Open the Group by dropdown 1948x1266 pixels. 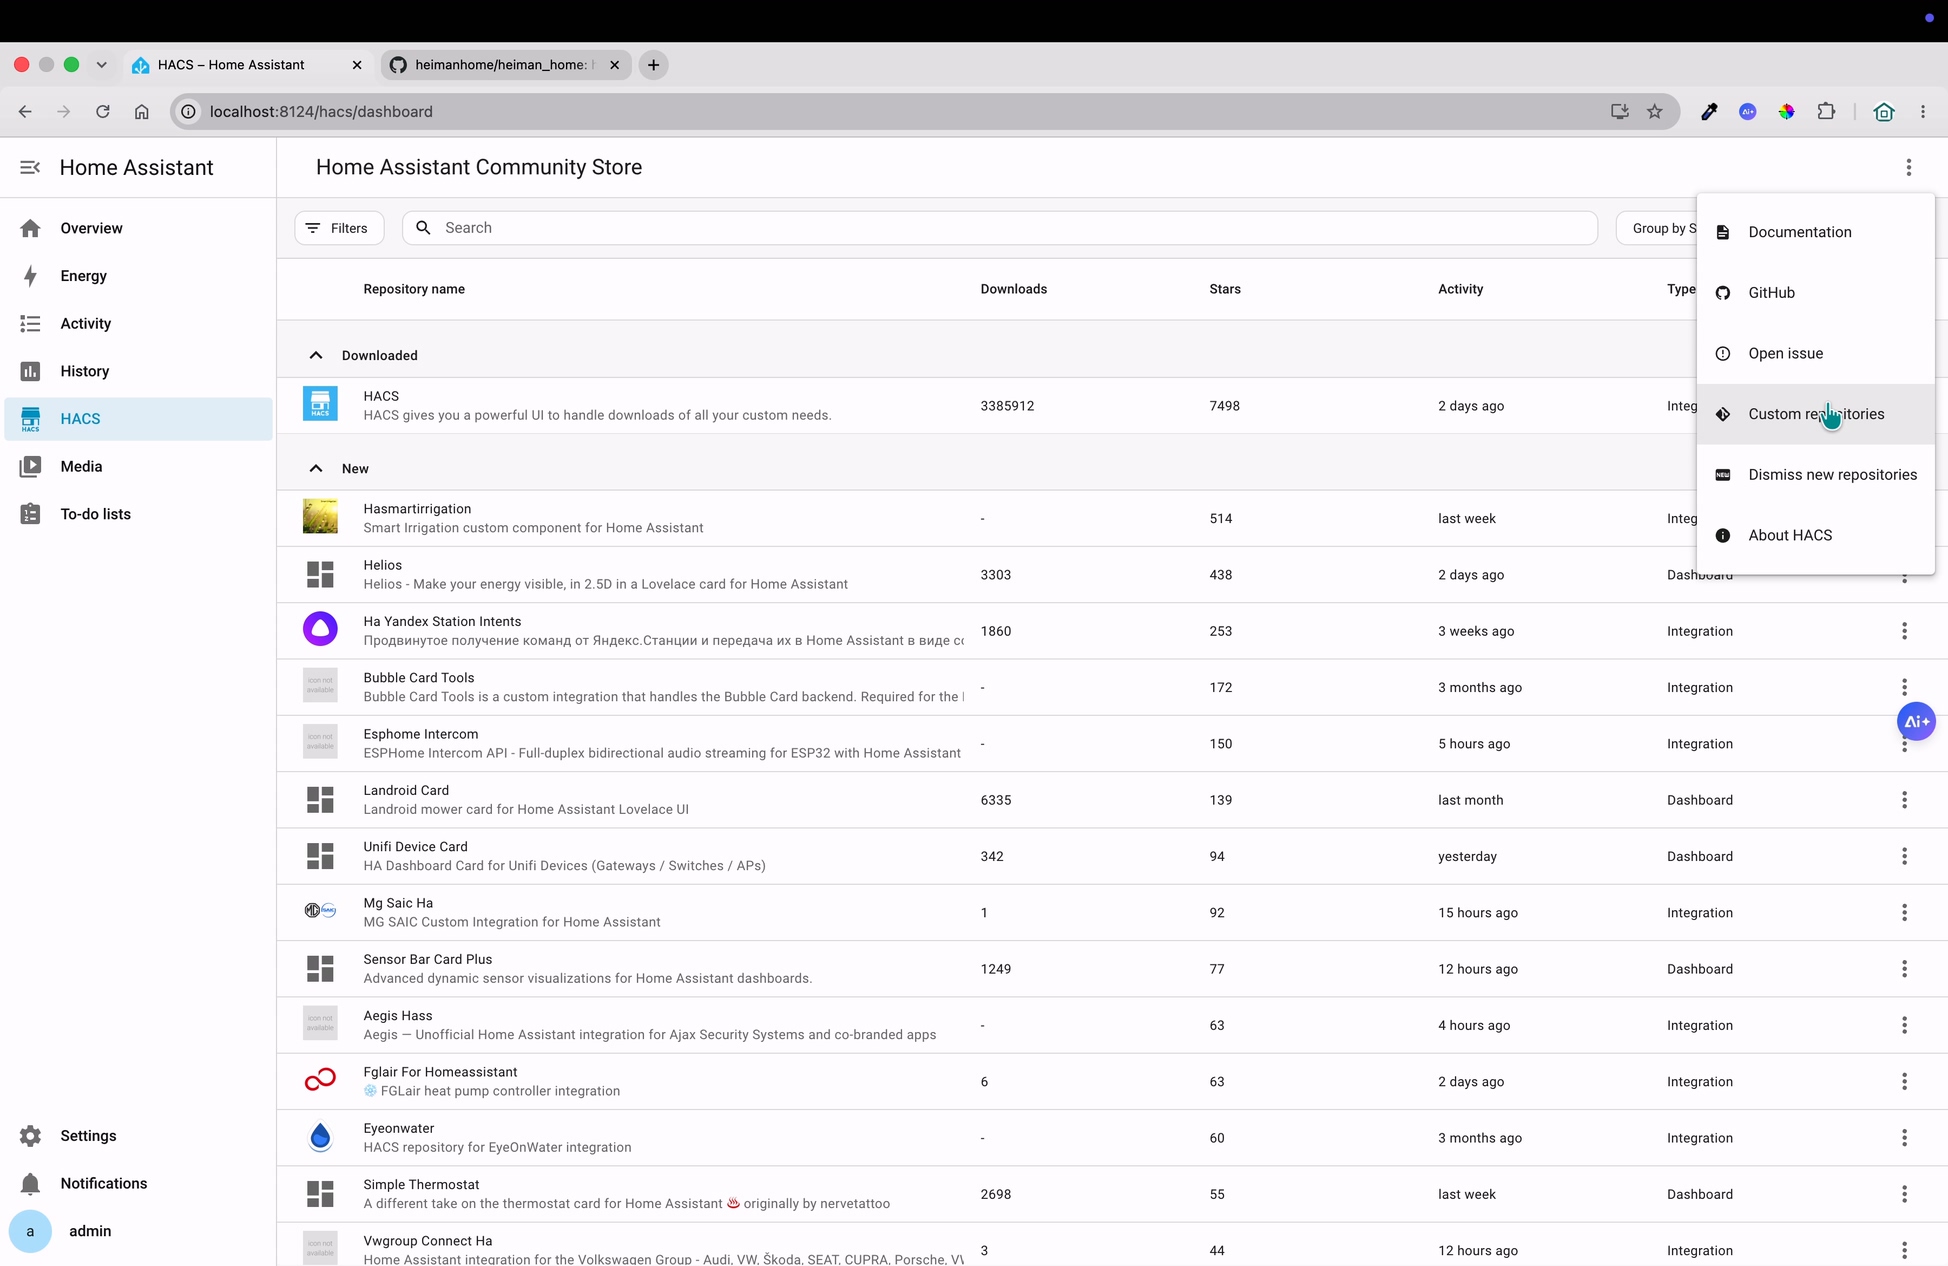pos(1657,228)
